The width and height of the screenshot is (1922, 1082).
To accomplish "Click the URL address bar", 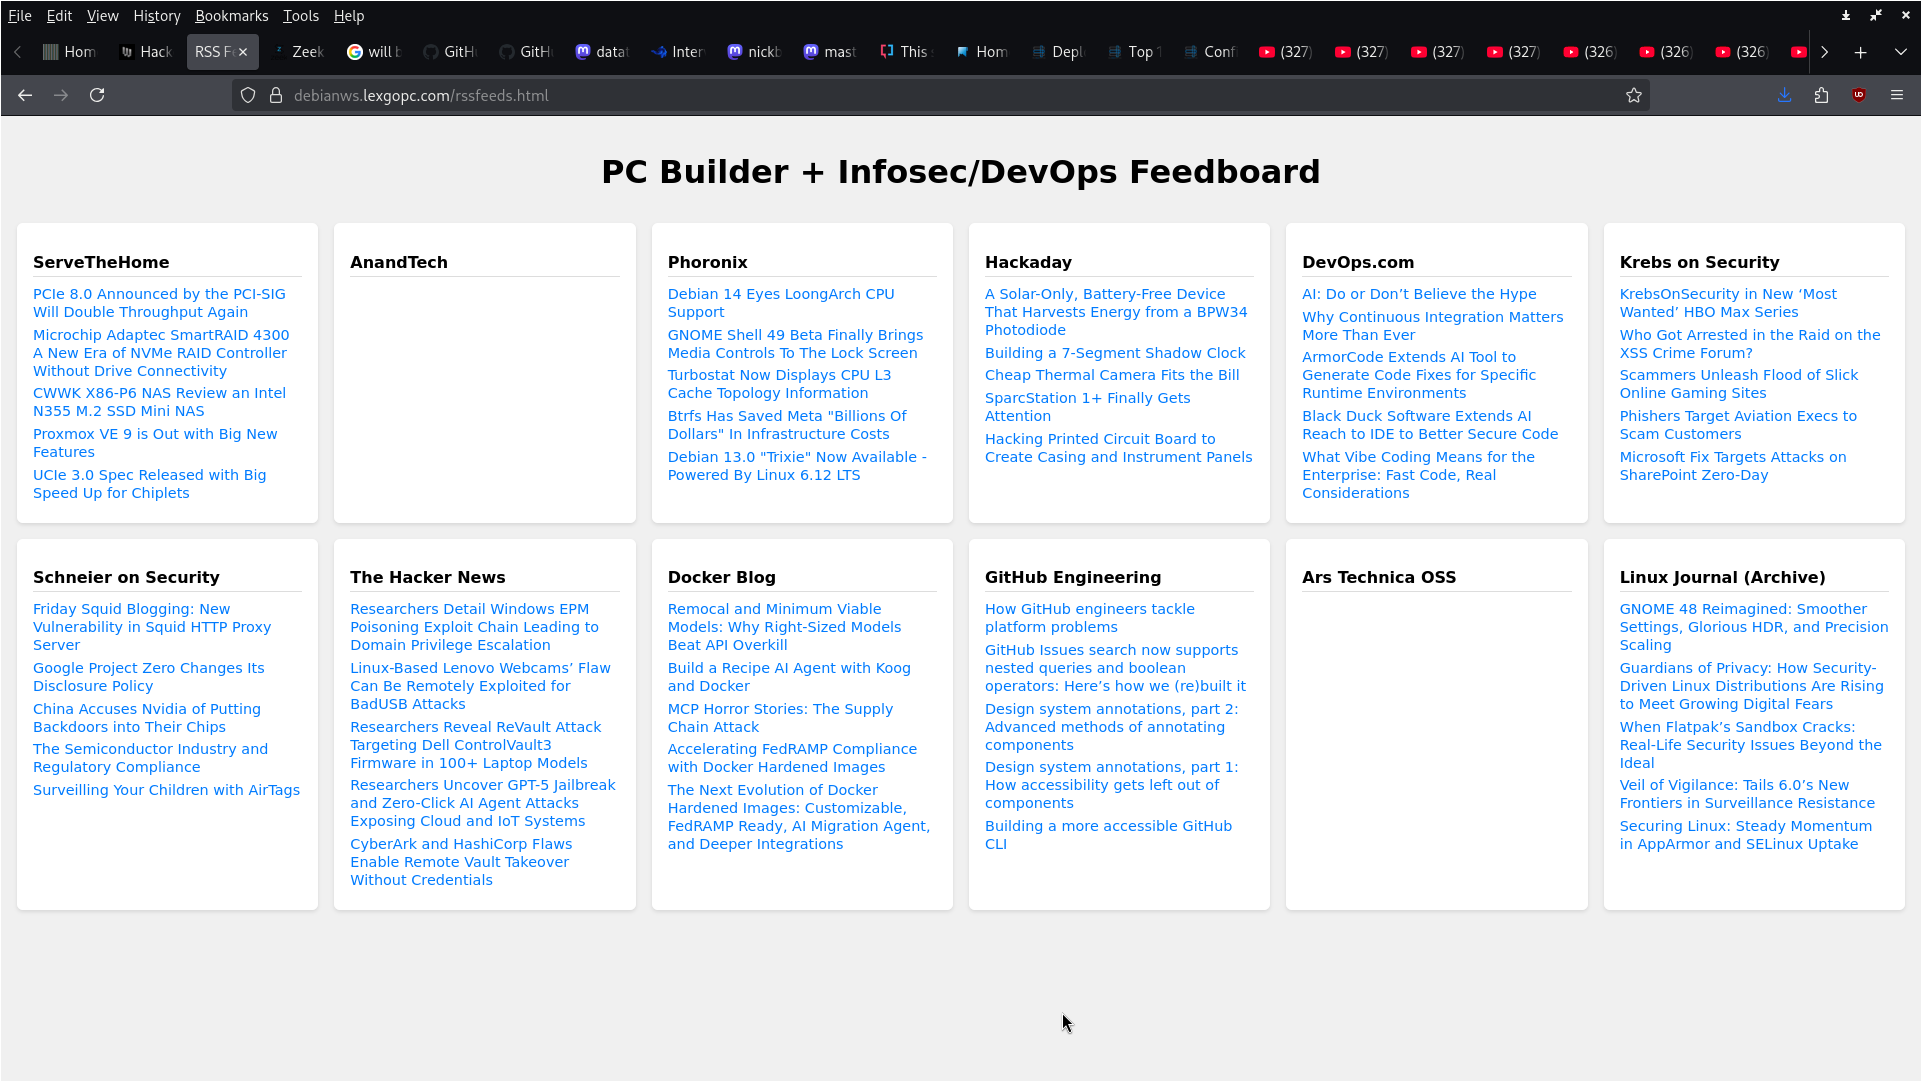I will coord(900,95).
